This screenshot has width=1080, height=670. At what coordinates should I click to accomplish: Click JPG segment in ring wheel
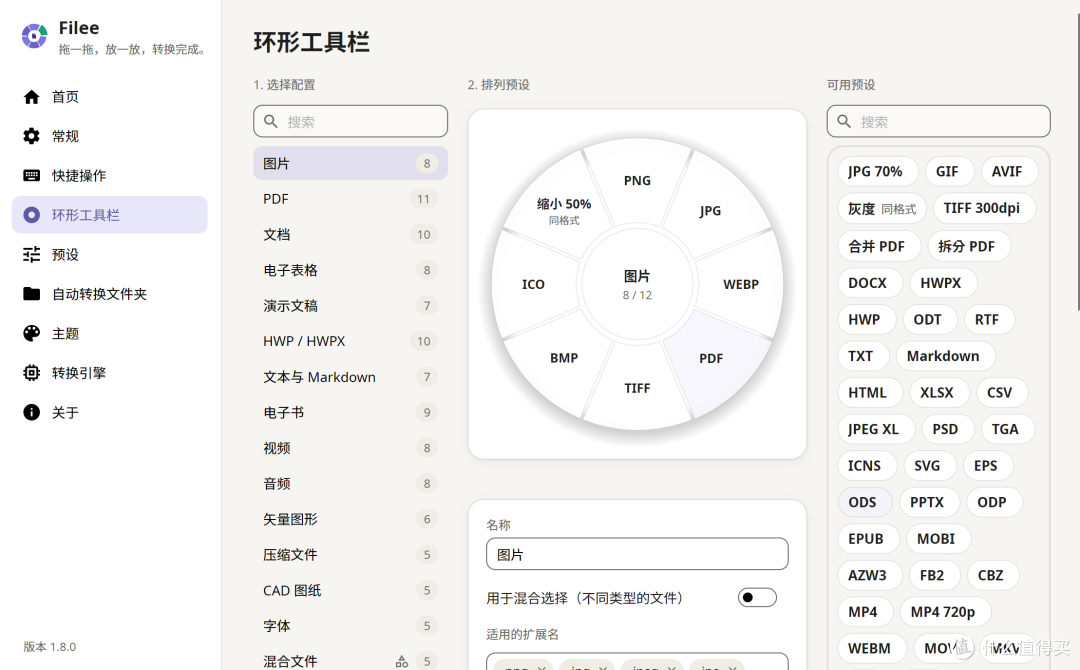click(710, 211)
